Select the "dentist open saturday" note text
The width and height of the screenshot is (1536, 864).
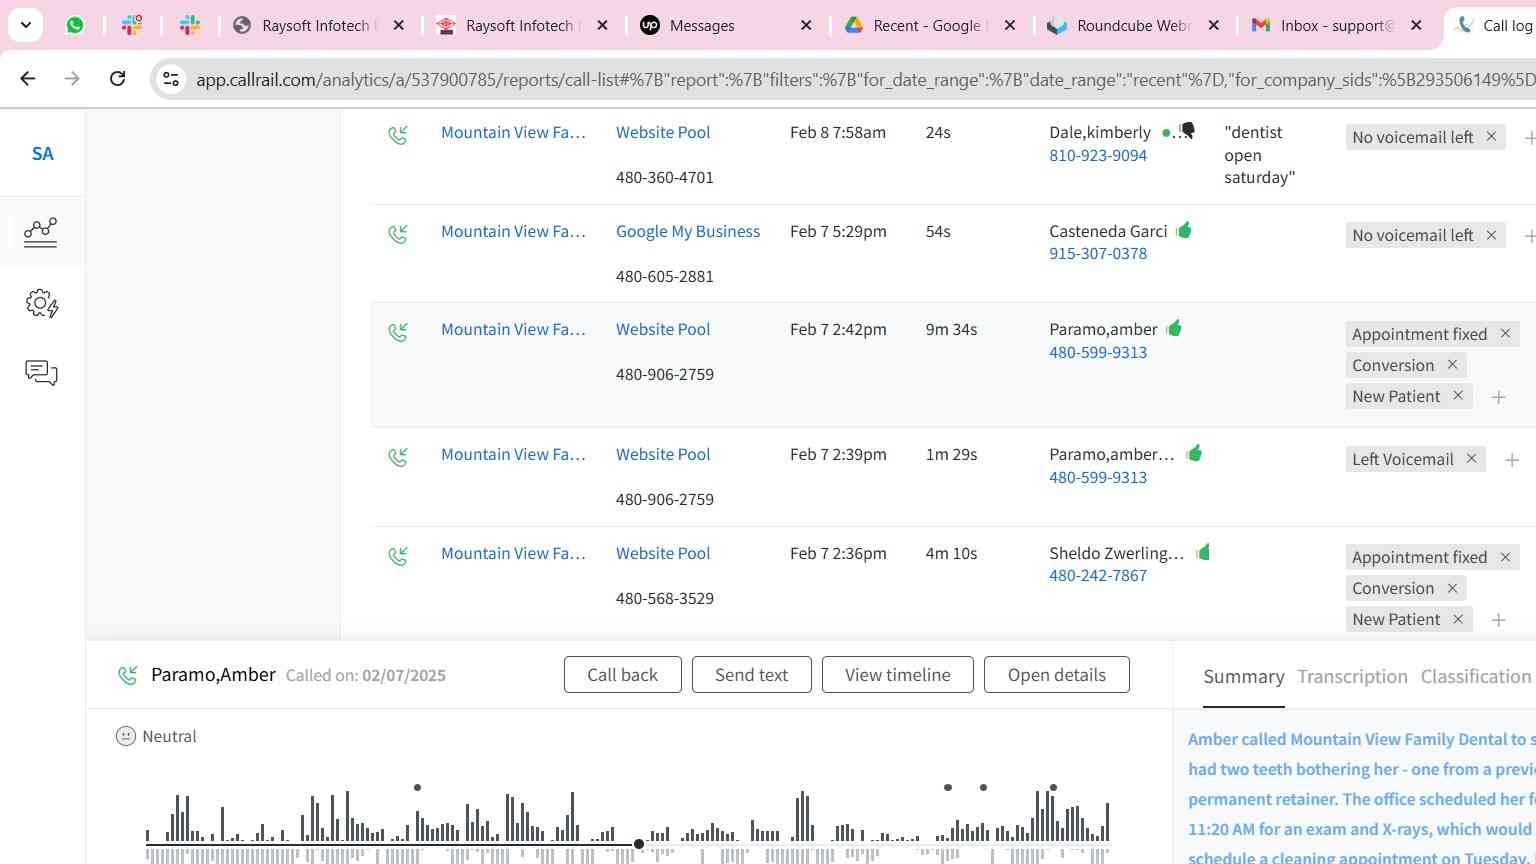[1259, 155]
